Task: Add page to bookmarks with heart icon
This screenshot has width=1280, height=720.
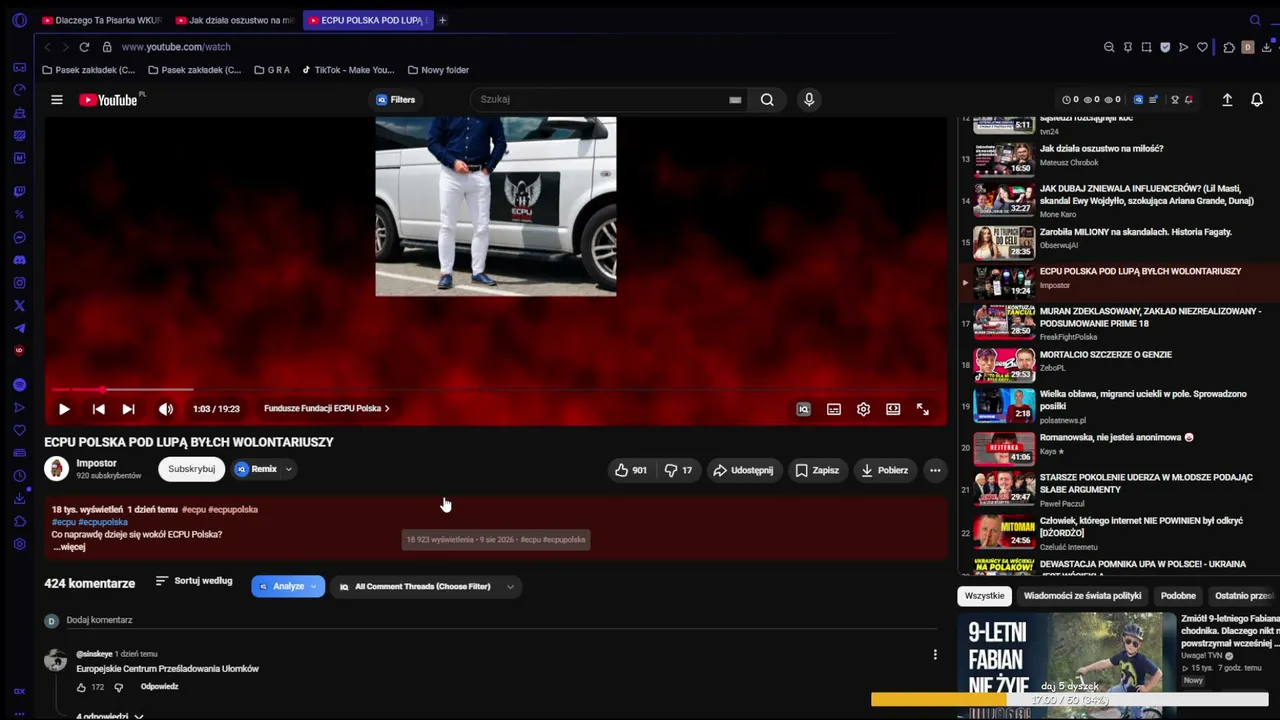Action: click(1202, 47)
